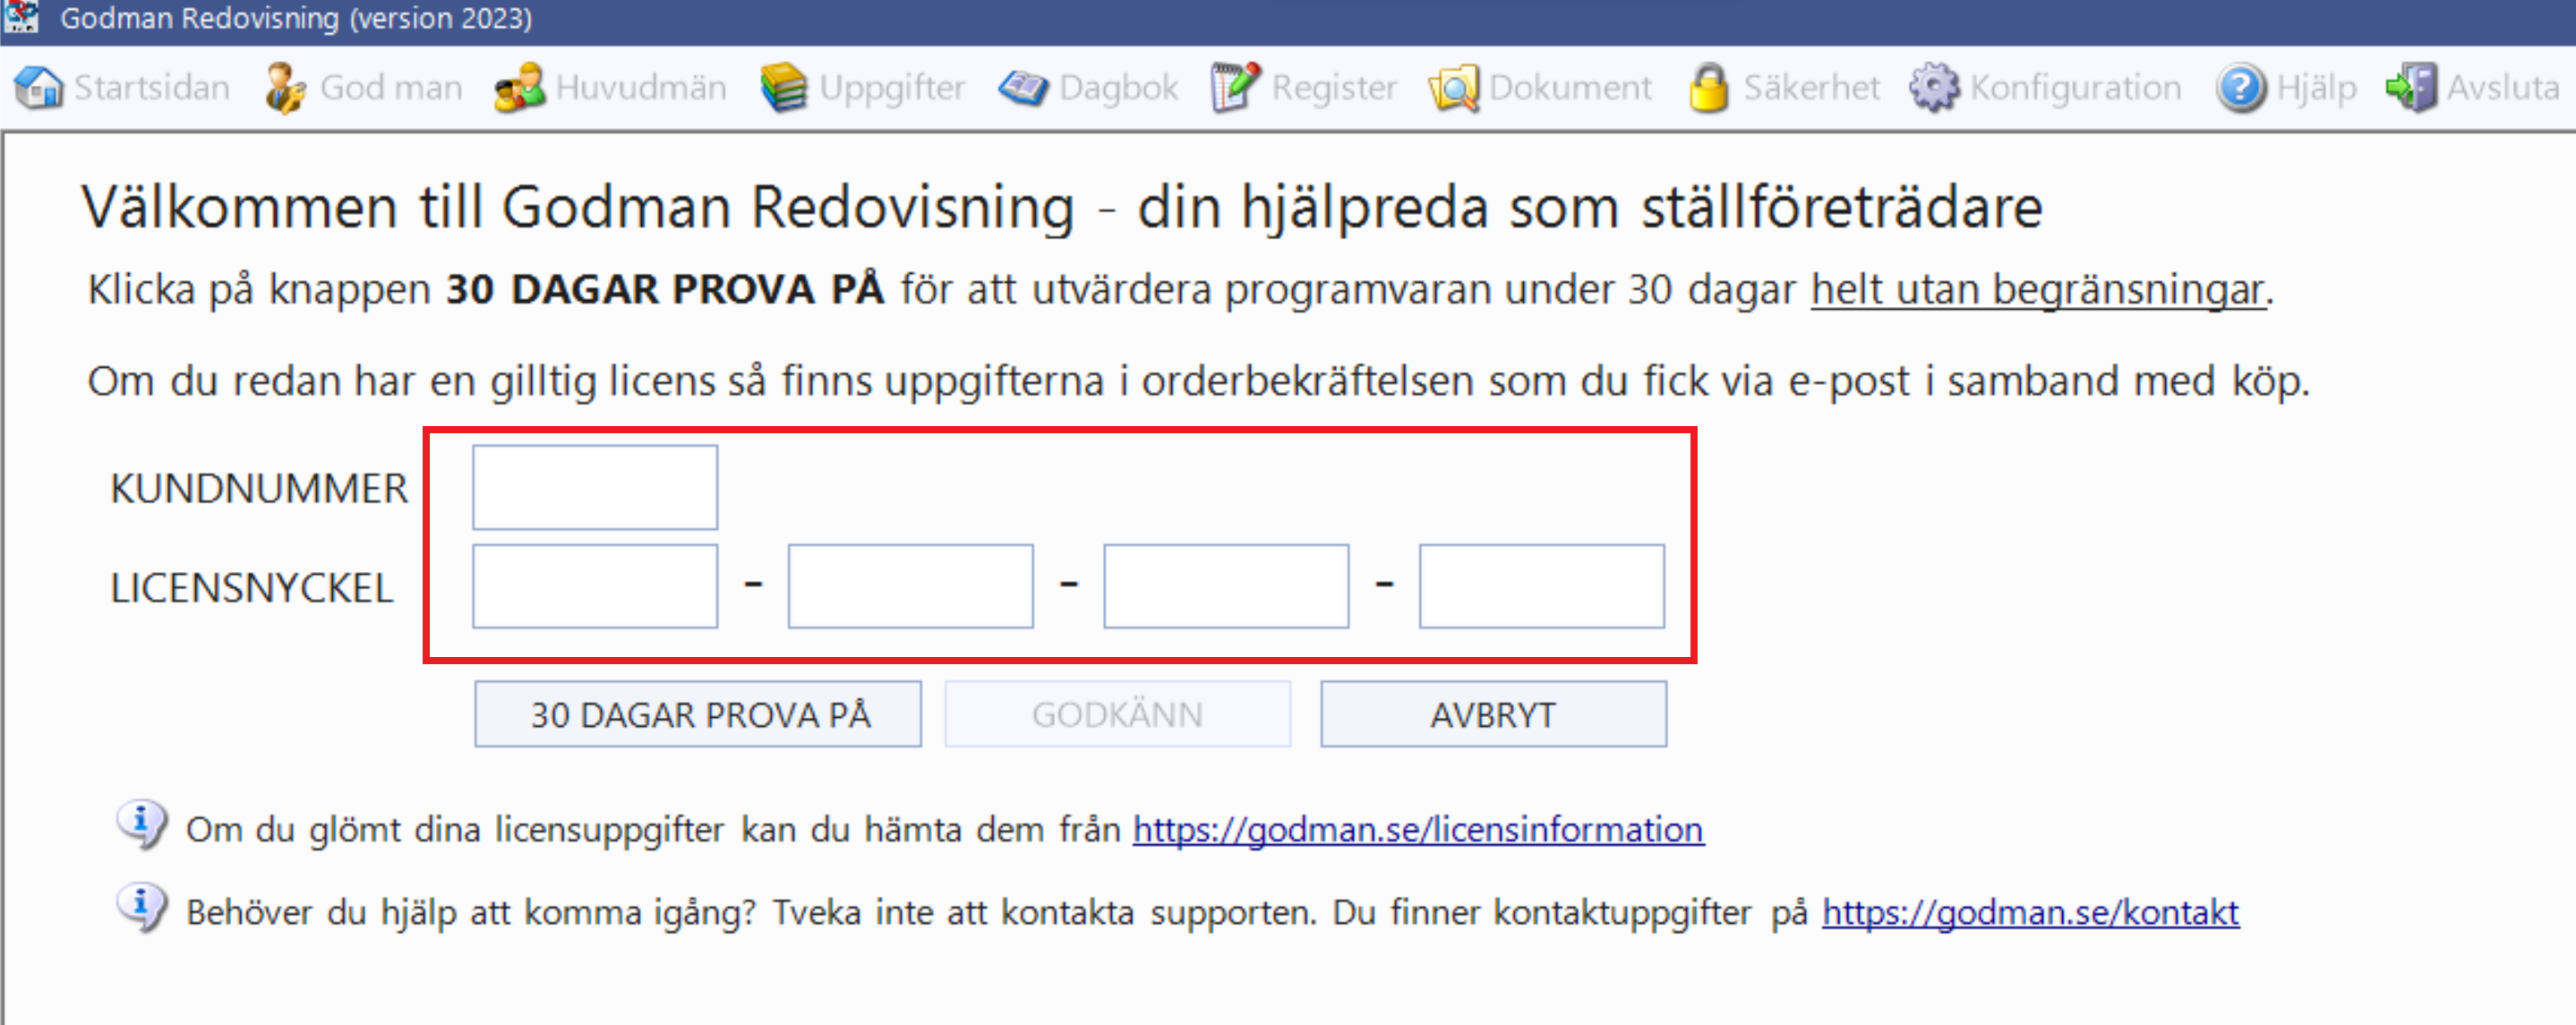Open the Register menu label

[1334, 88]
